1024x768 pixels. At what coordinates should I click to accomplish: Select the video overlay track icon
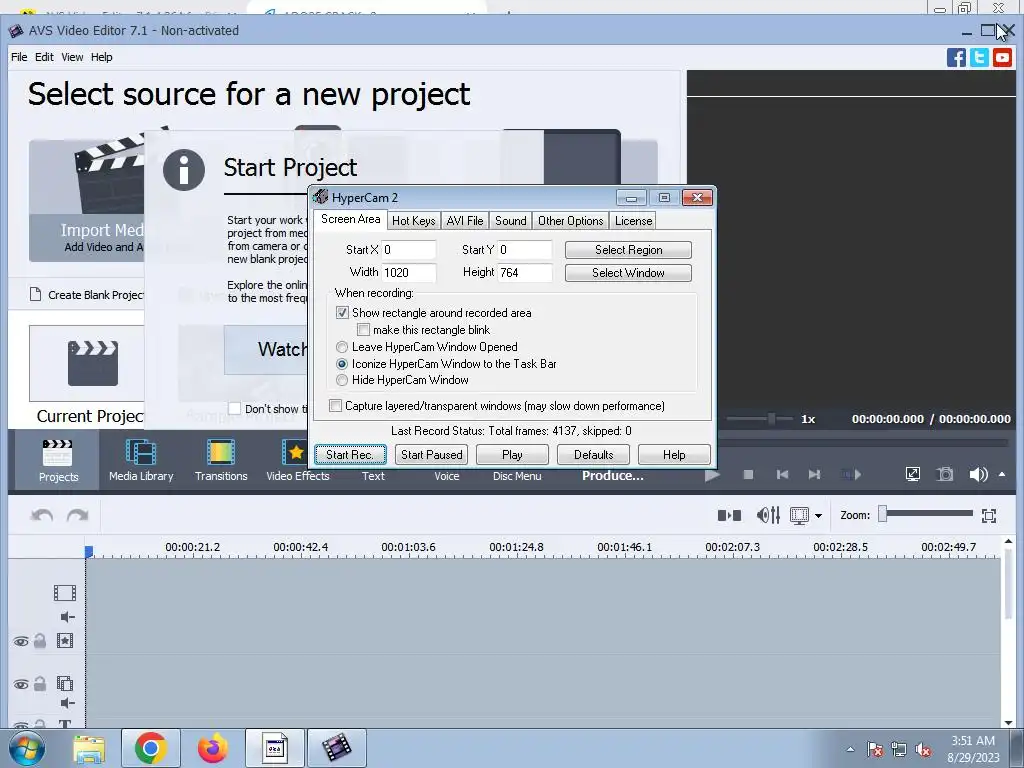point(65,684)
